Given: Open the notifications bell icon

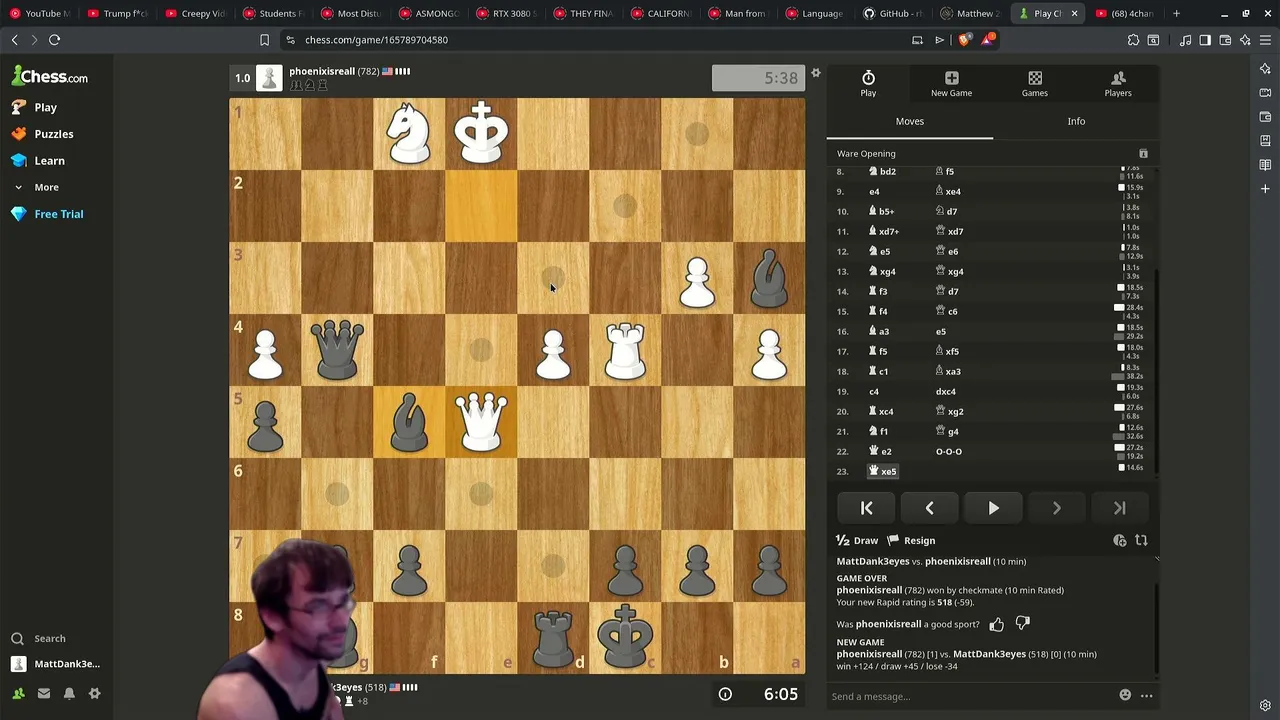Looking at the screenshot, I should point(69,693).
